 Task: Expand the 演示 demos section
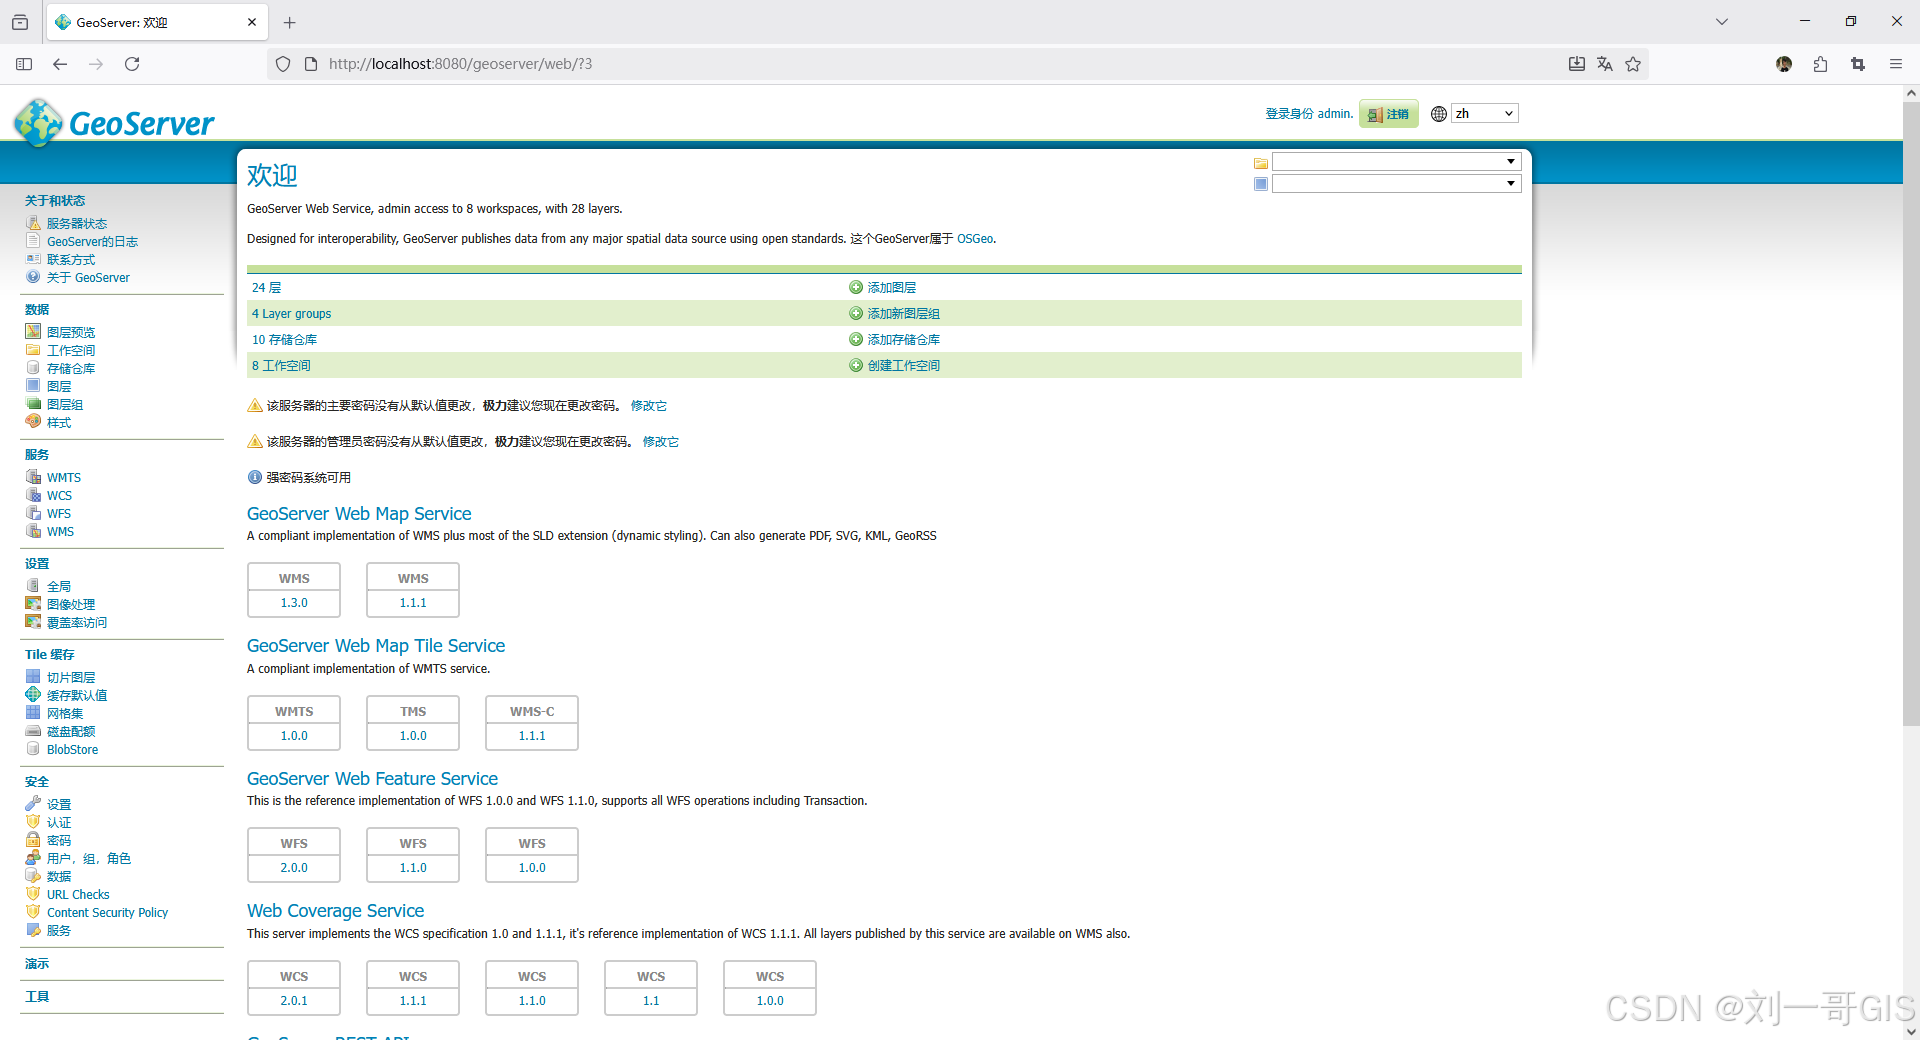point(37,964)
